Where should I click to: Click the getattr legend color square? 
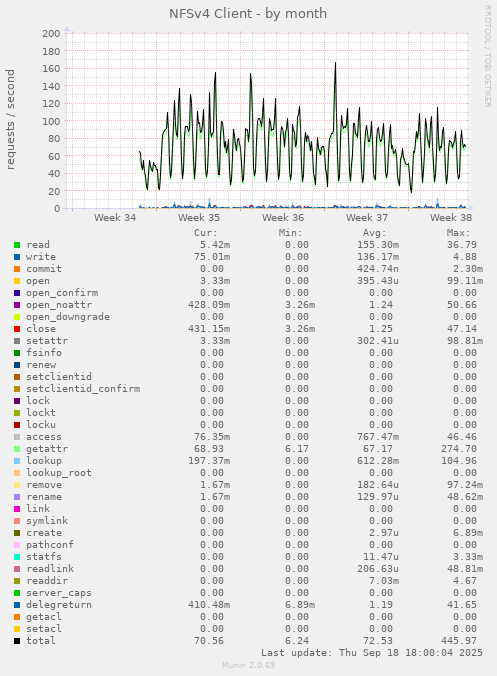tap(17, 449)
